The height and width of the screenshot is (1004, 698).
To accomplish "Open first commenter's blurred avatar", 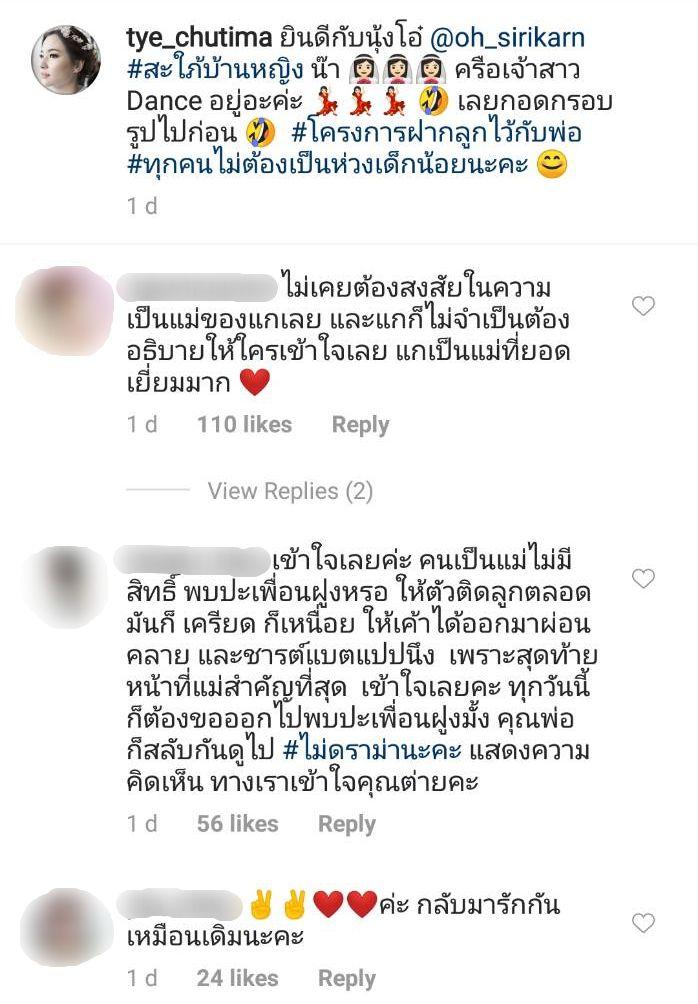I will tap(64, 311).
